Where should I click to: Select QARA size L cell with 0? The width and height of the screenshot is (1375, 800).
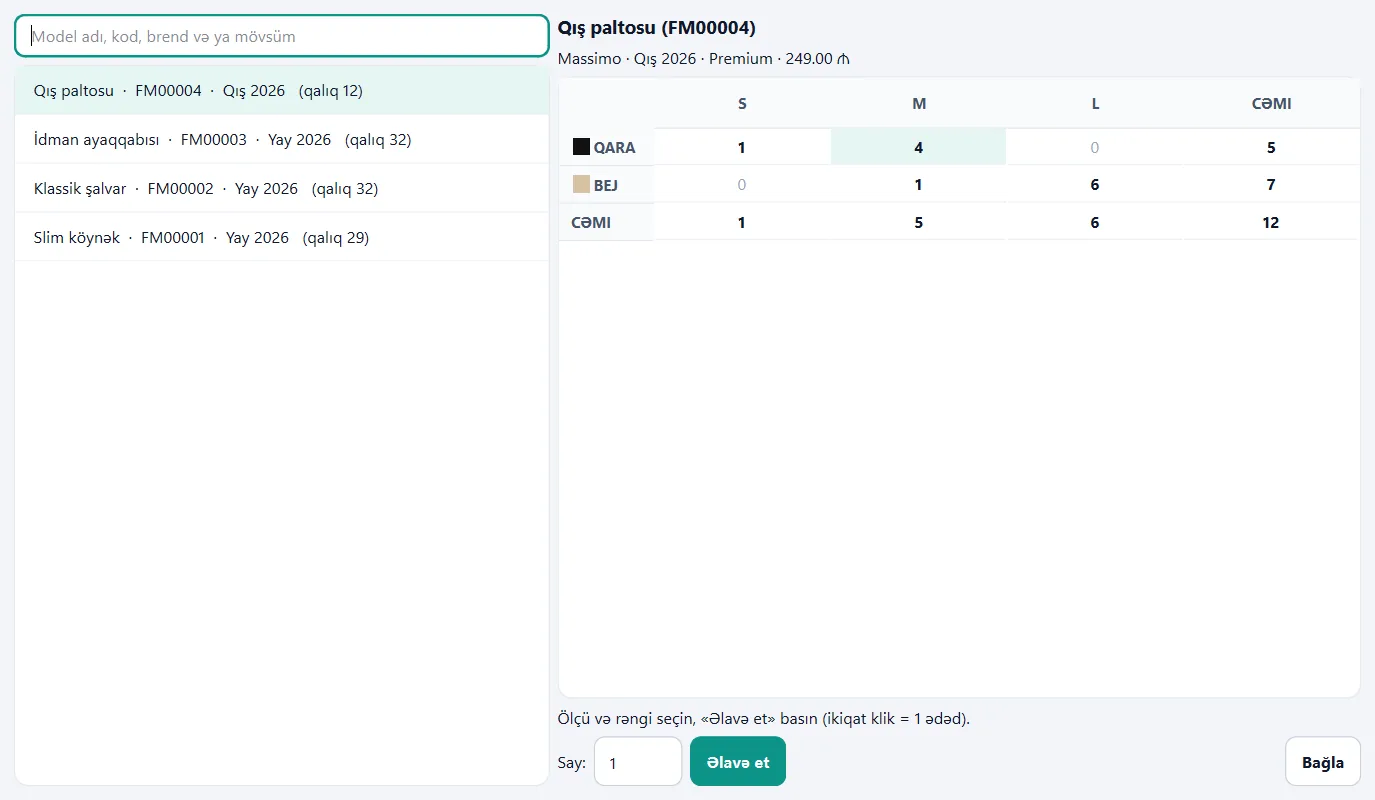(x=1094, y=147)
